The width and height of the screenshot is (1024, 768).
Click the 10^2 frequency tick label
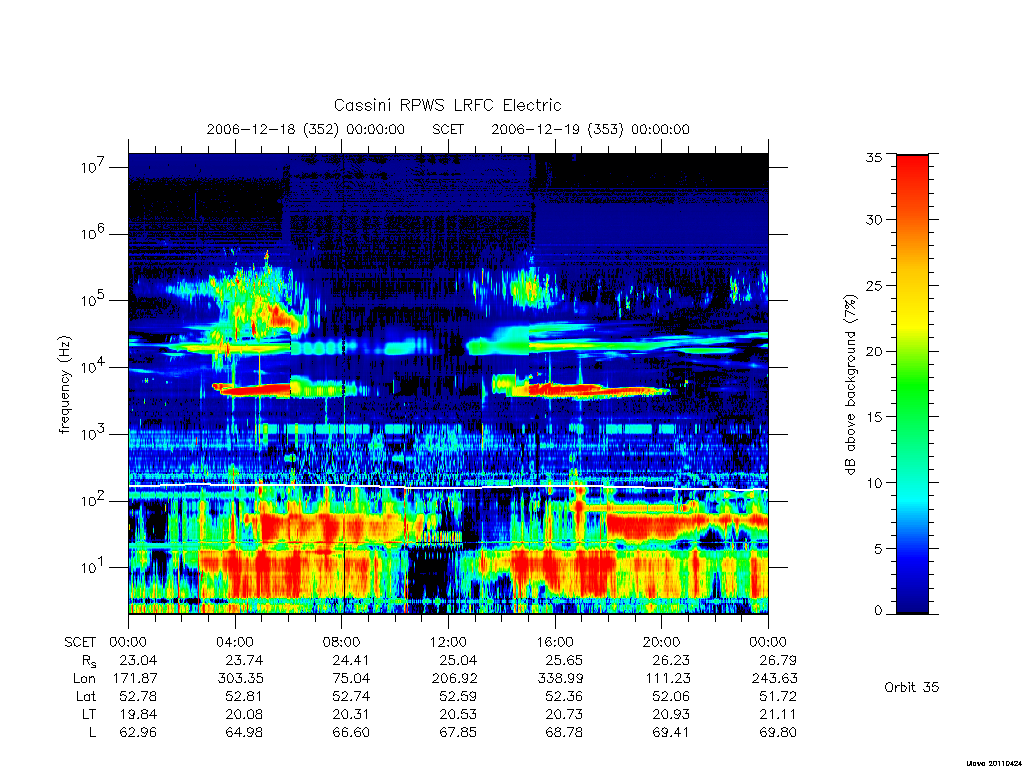pos(93,501)
